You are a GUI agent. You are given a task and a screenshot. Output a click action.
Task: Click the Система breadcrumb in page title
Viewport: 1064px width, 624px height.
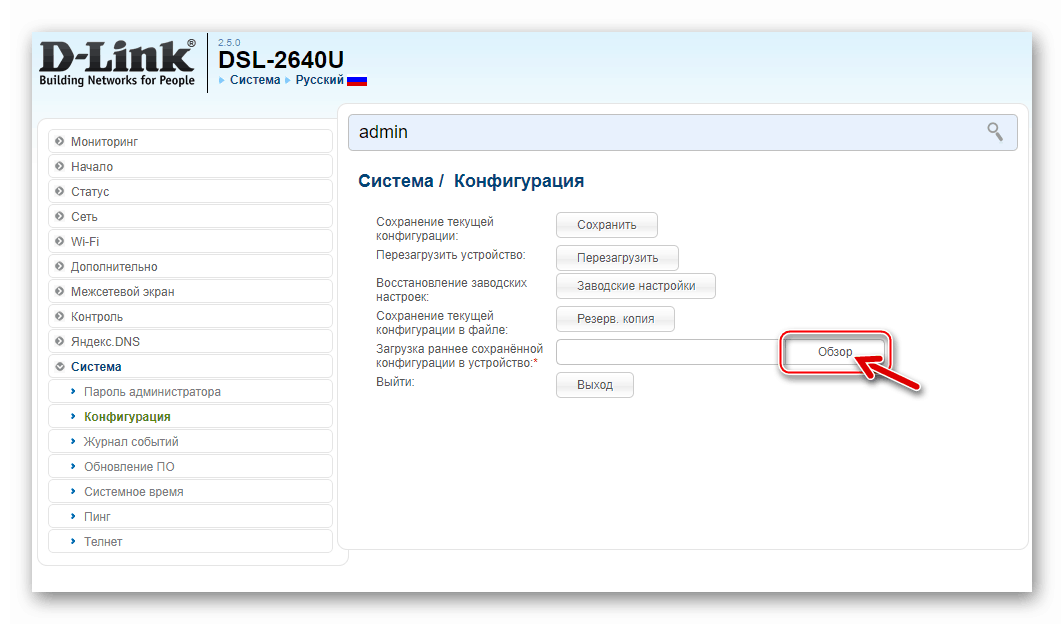[x=396, y=181]
